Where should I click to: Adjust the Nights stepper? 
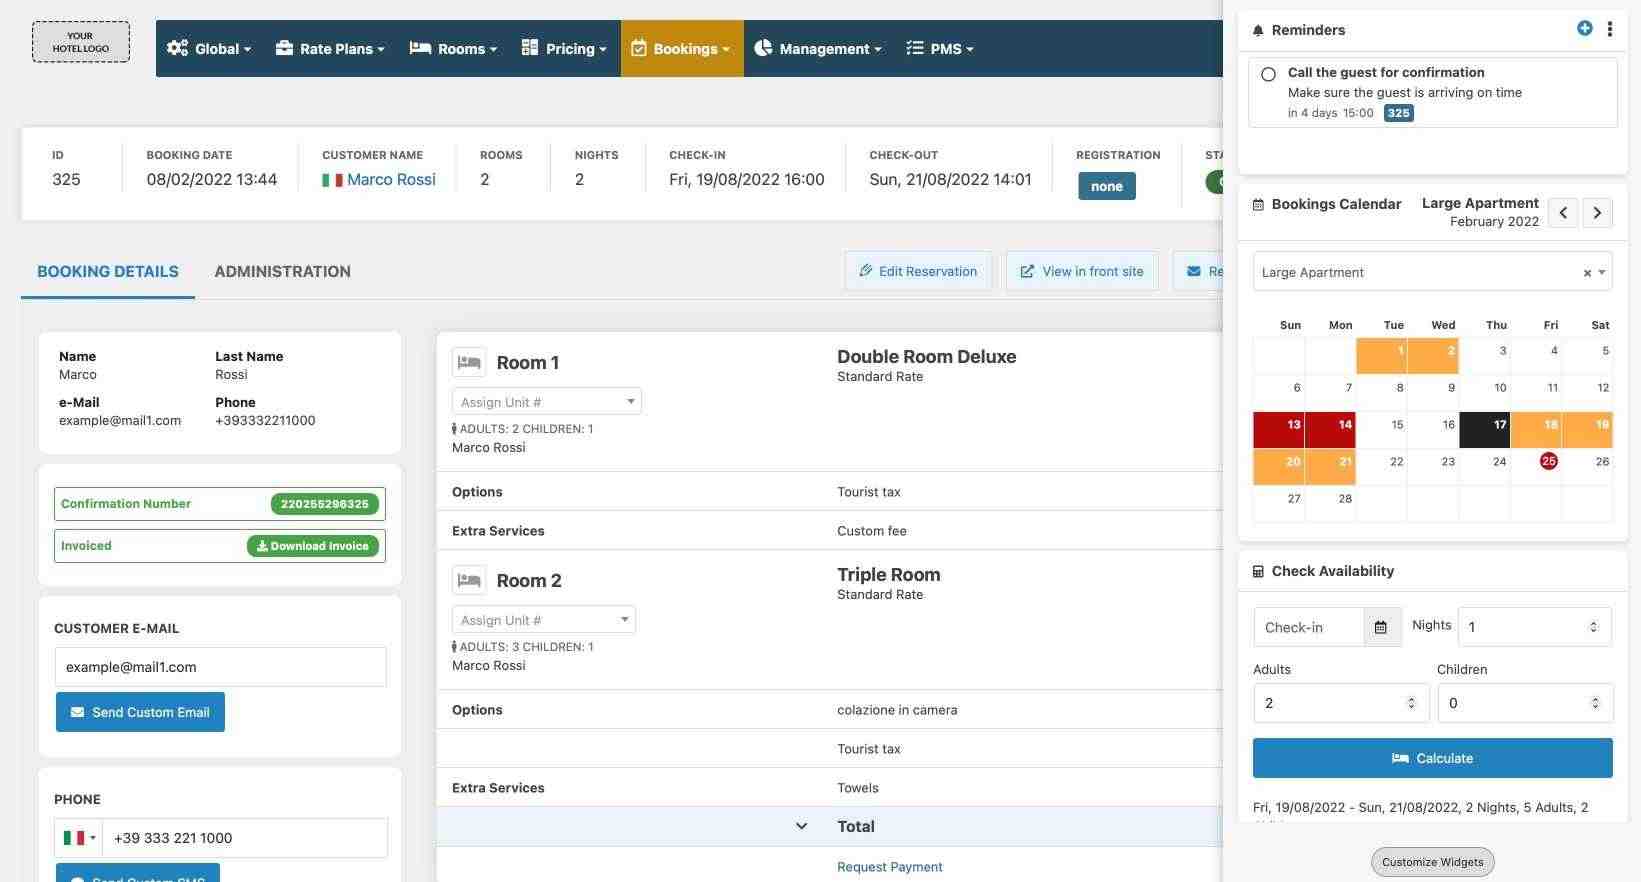pos(1593,627)
